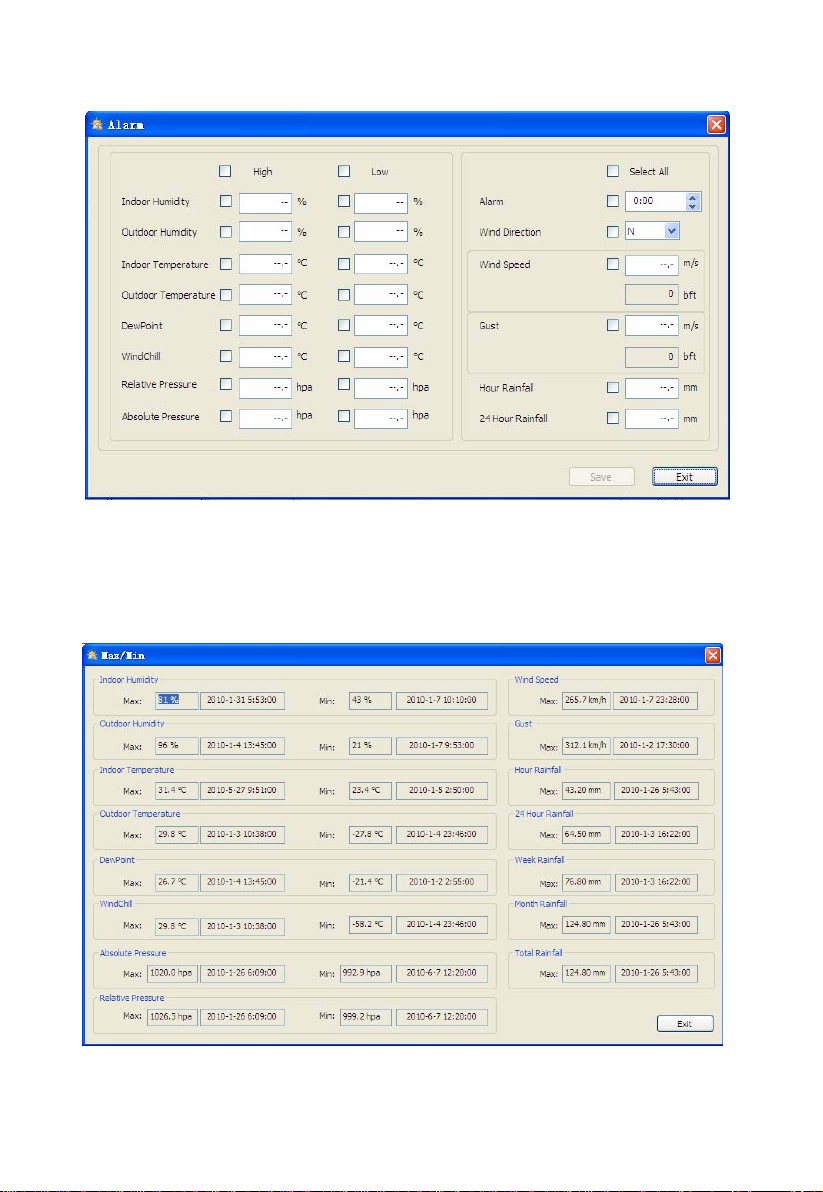823x1192 pixels.
Task: Click the Indoor Humidity high value field
Action: point(265,203)
